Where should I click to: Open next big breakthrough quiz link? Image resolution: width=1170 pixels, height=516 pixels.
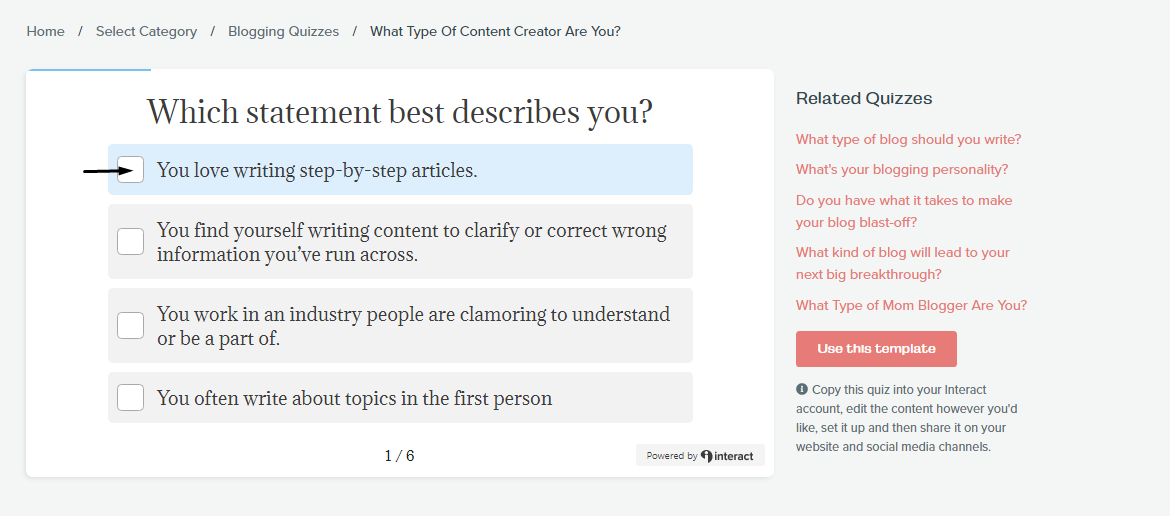tap(903, 263)
